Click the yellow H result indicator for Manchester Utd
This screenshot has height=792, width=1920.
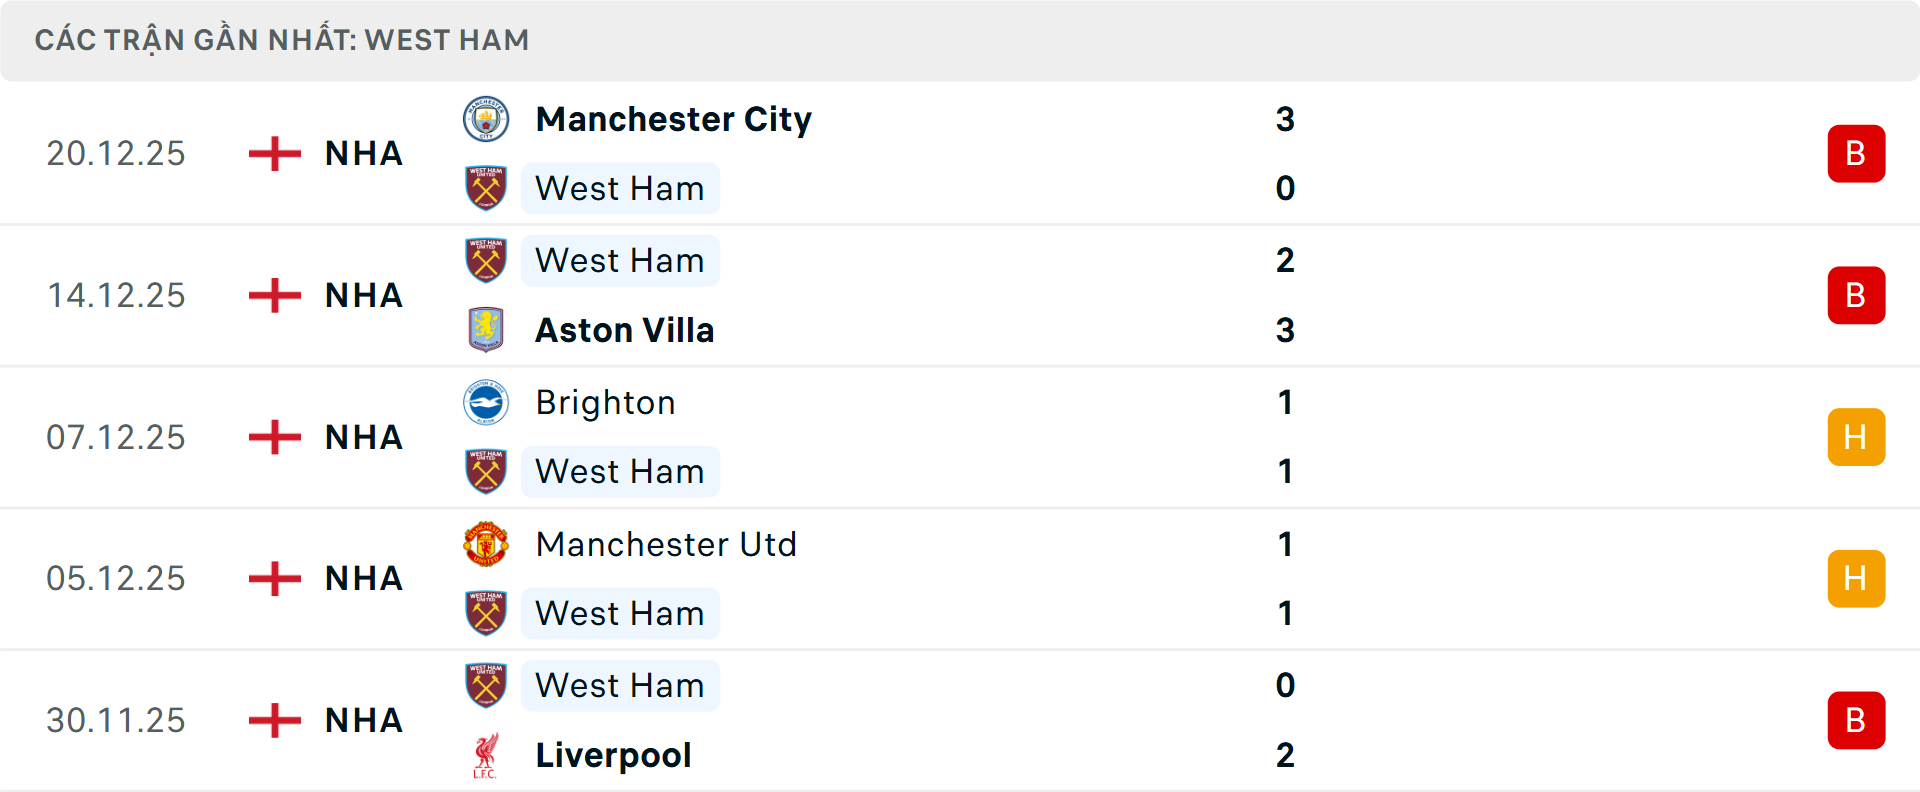1856,578
